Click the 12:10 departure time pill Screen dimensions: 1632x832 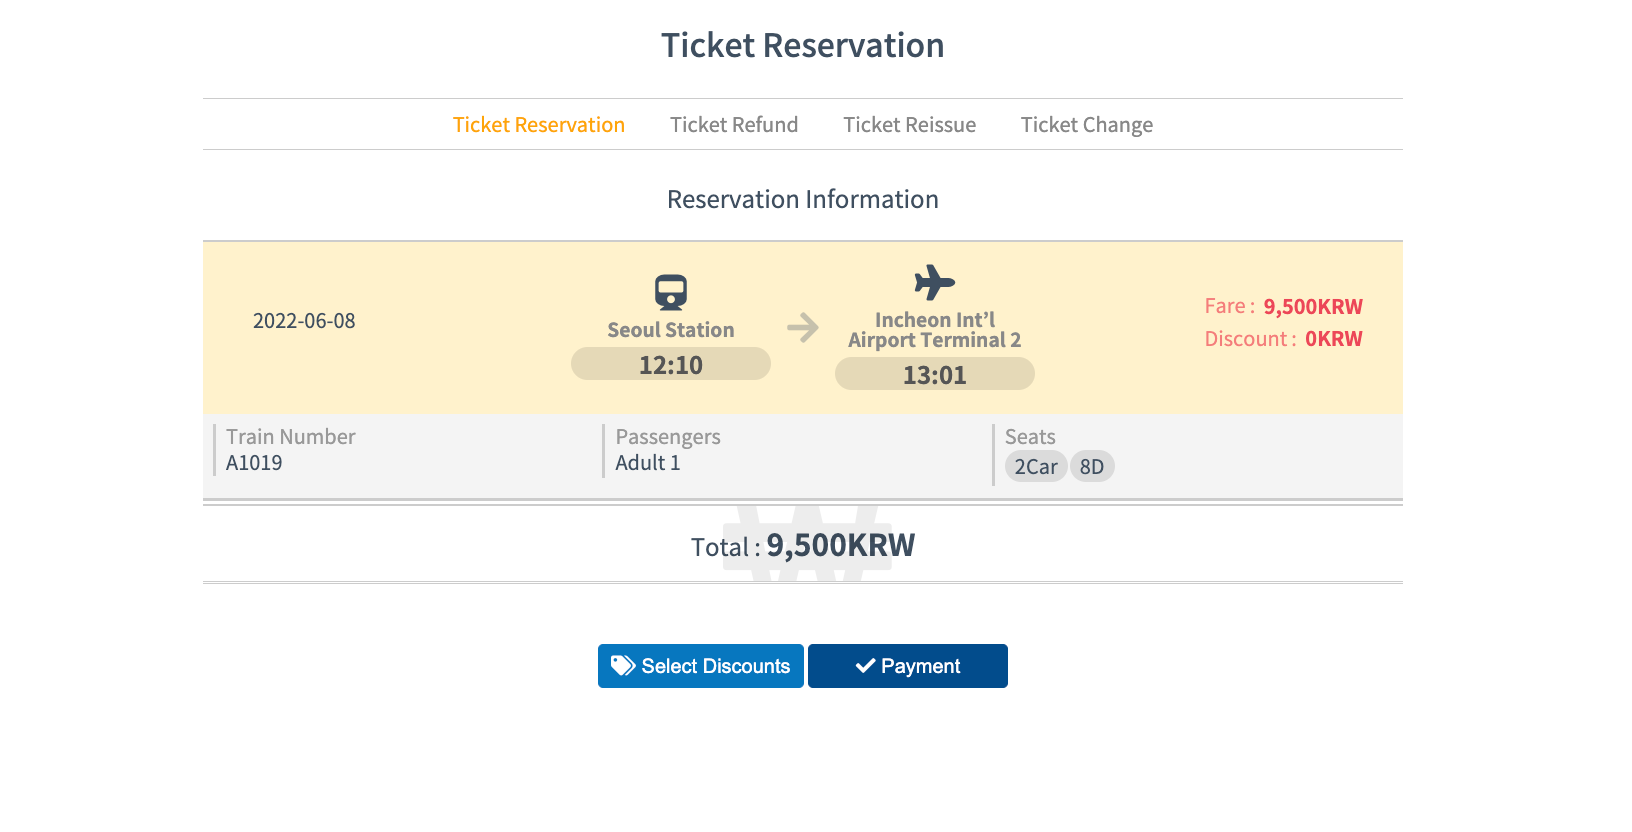(671, 365)
